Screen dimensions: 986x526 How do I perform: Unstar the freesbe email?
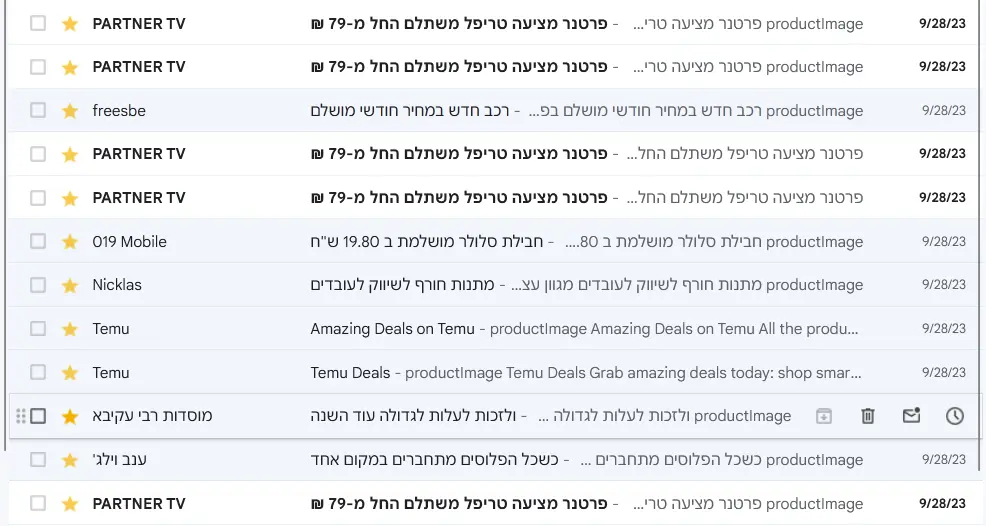pyautogui.click(x=70, y=111)
